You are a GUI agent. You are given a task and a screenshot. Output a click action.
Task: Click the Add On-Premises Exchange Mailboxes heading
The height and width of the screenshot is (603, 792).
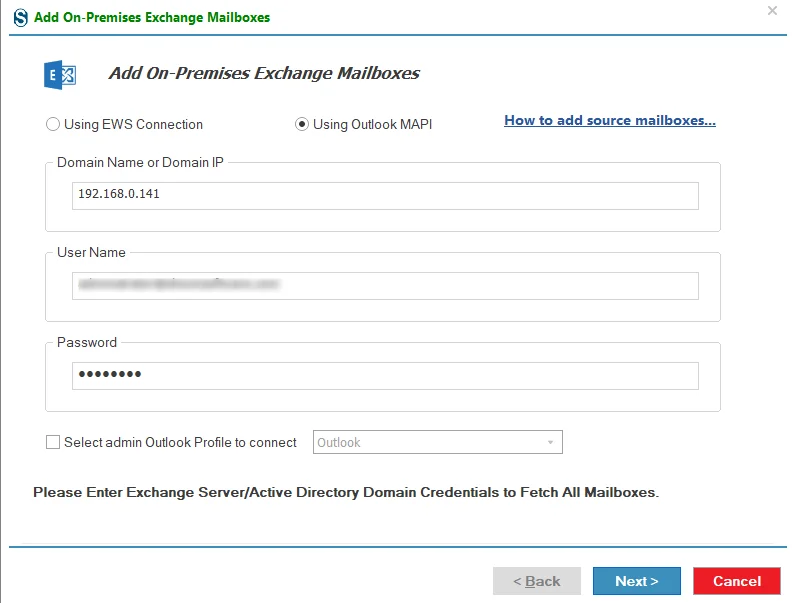264,73
